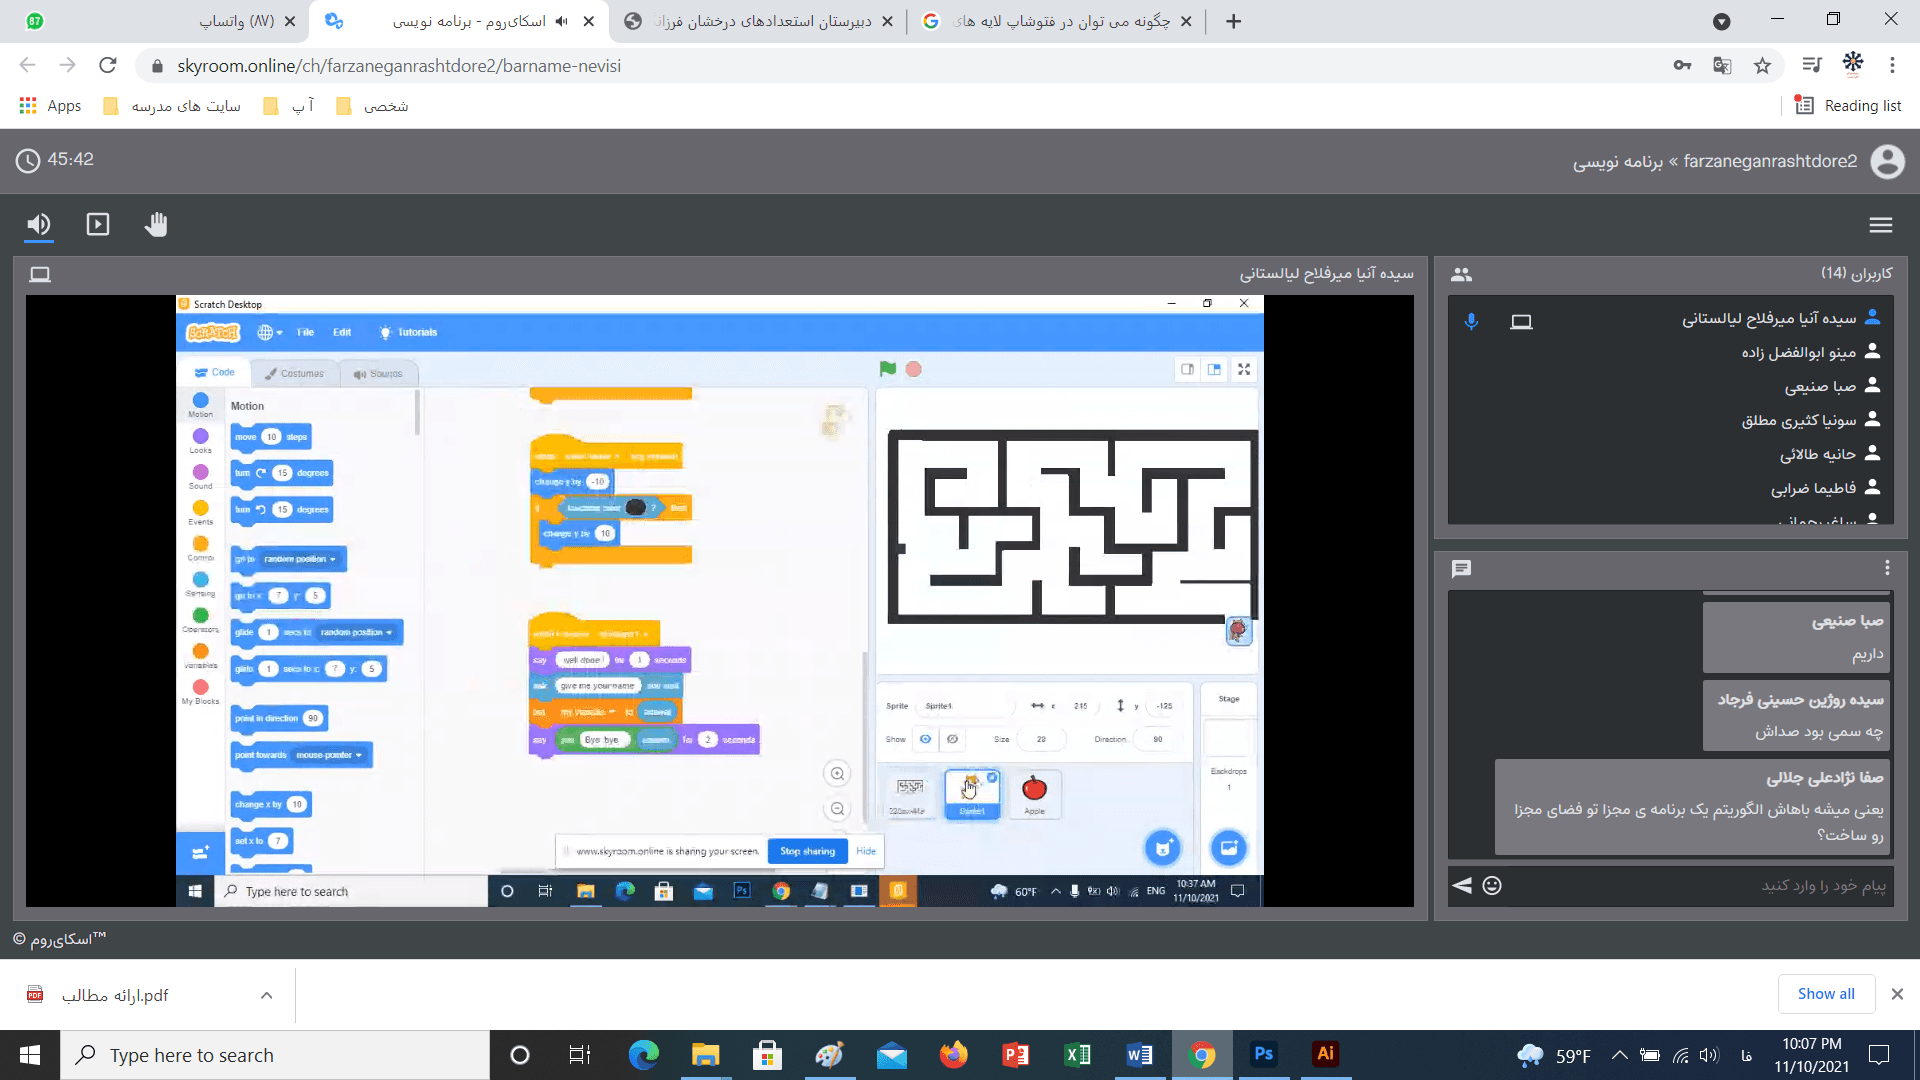Open the Chrome three-dot menu
The image size is (1920, 1080).
[x=1892, y=66]
